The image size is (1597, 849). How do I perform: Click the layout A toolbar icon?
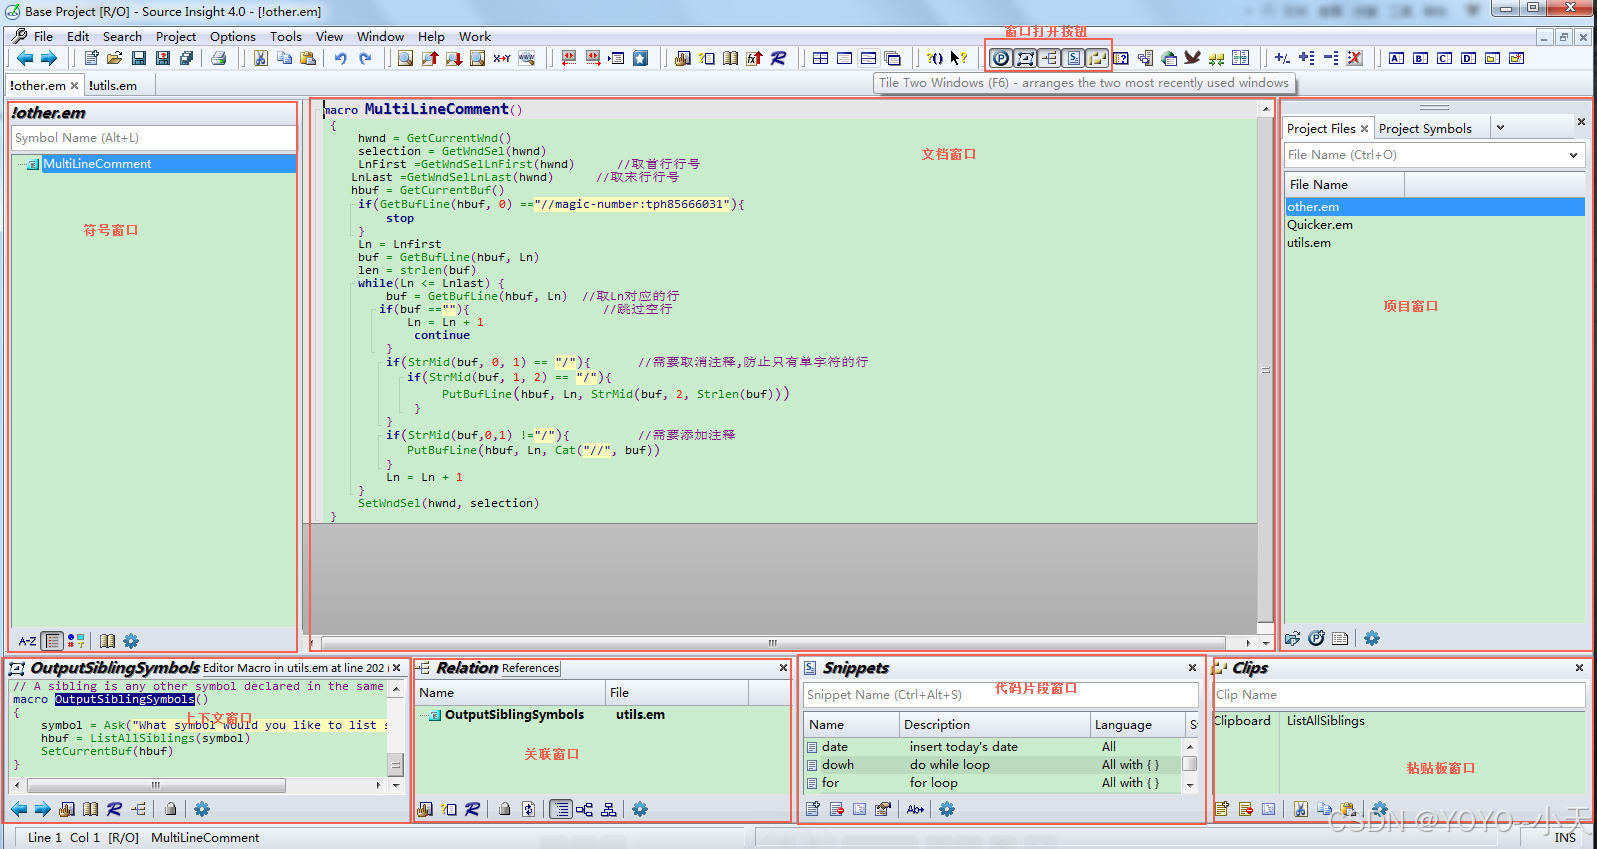click(x=1396, y=58)
